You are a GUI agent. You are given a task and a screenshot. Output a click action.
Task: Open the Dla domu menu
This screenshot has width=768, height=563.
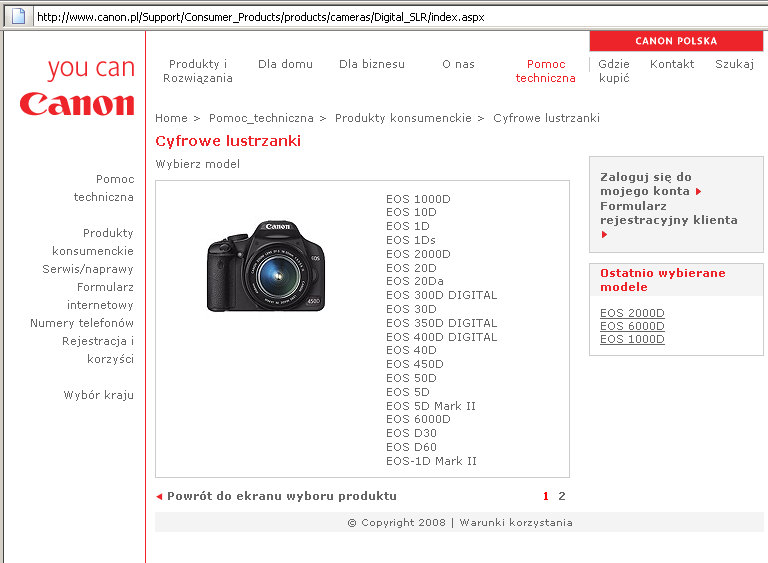pyautogui.click(x=286, y=64)
